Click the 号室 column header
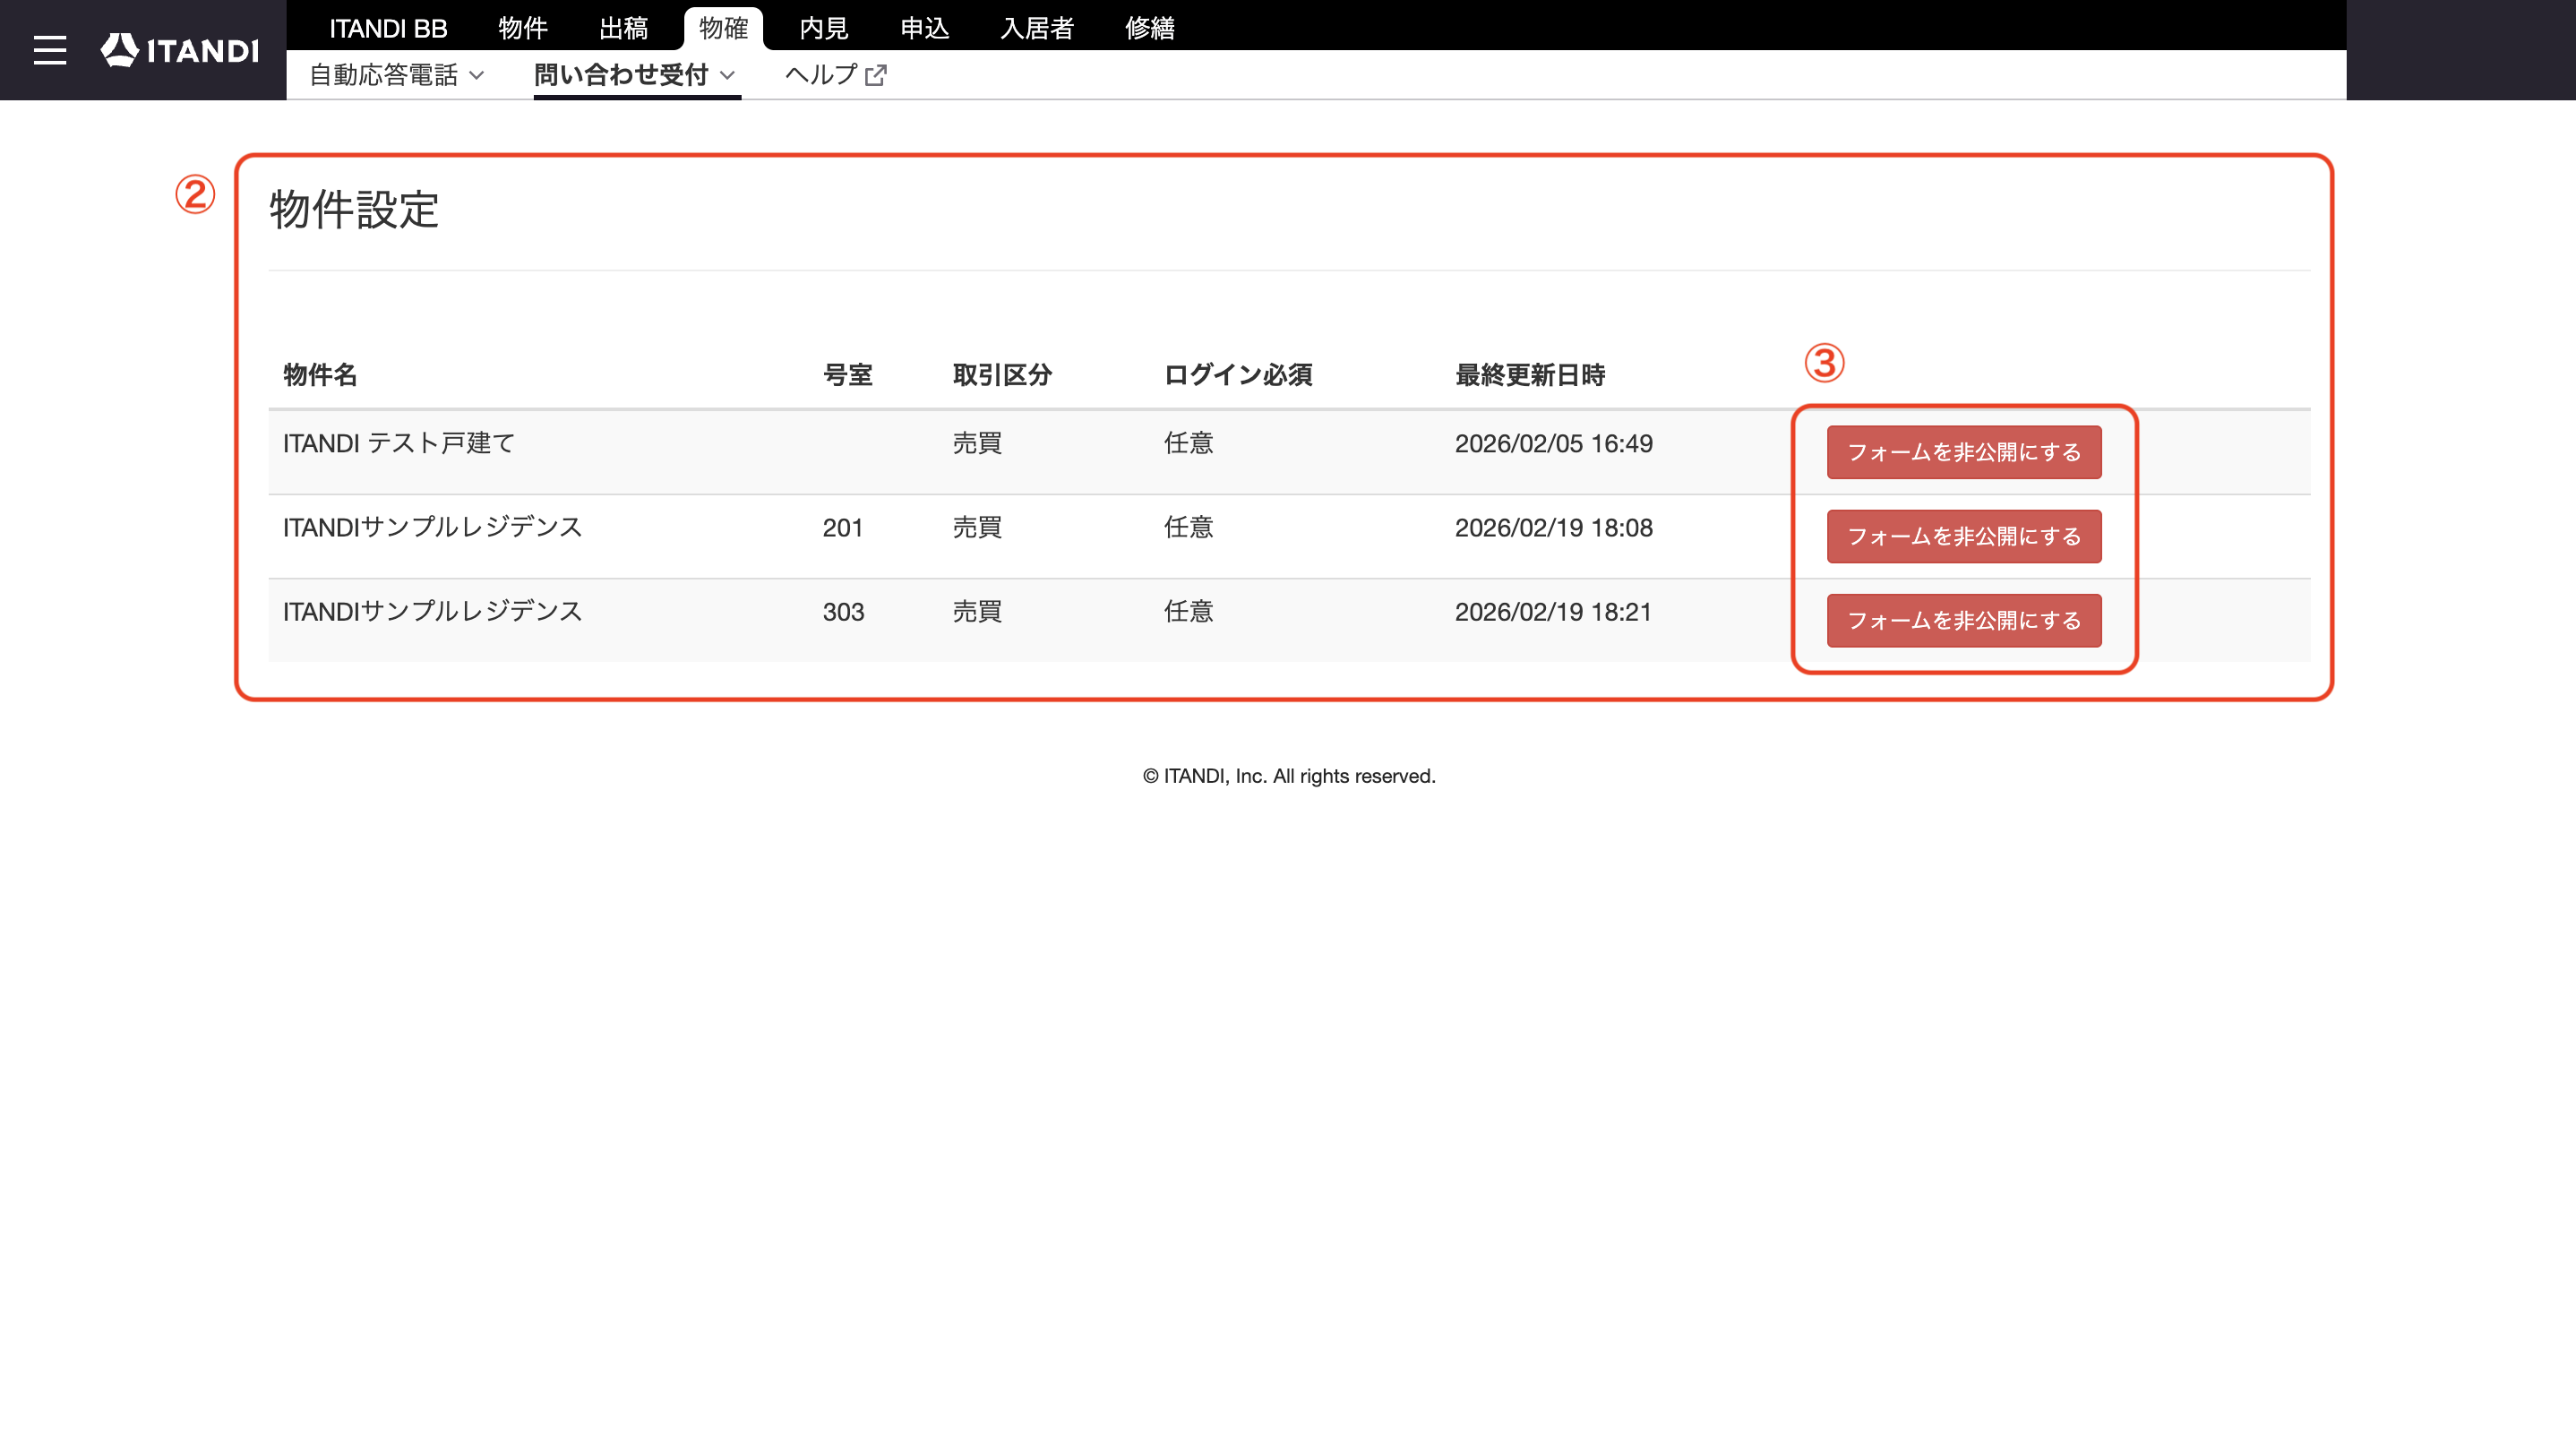 point(847,375)
